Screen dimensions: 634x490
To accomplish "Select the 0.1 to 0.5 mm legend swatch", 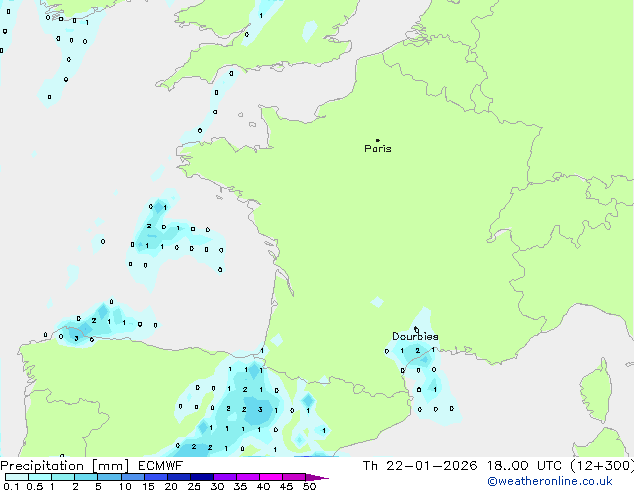I will tap(17, 477).
